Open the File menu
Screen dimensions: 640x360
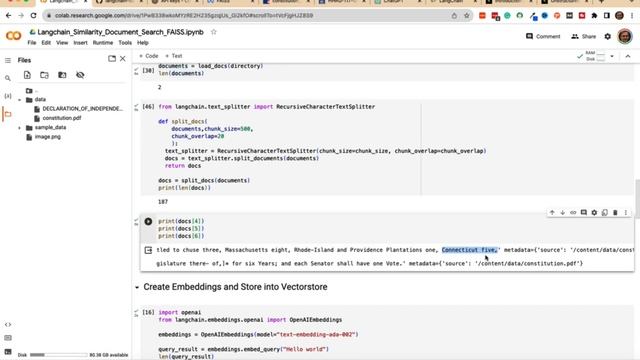coord(32,43)
